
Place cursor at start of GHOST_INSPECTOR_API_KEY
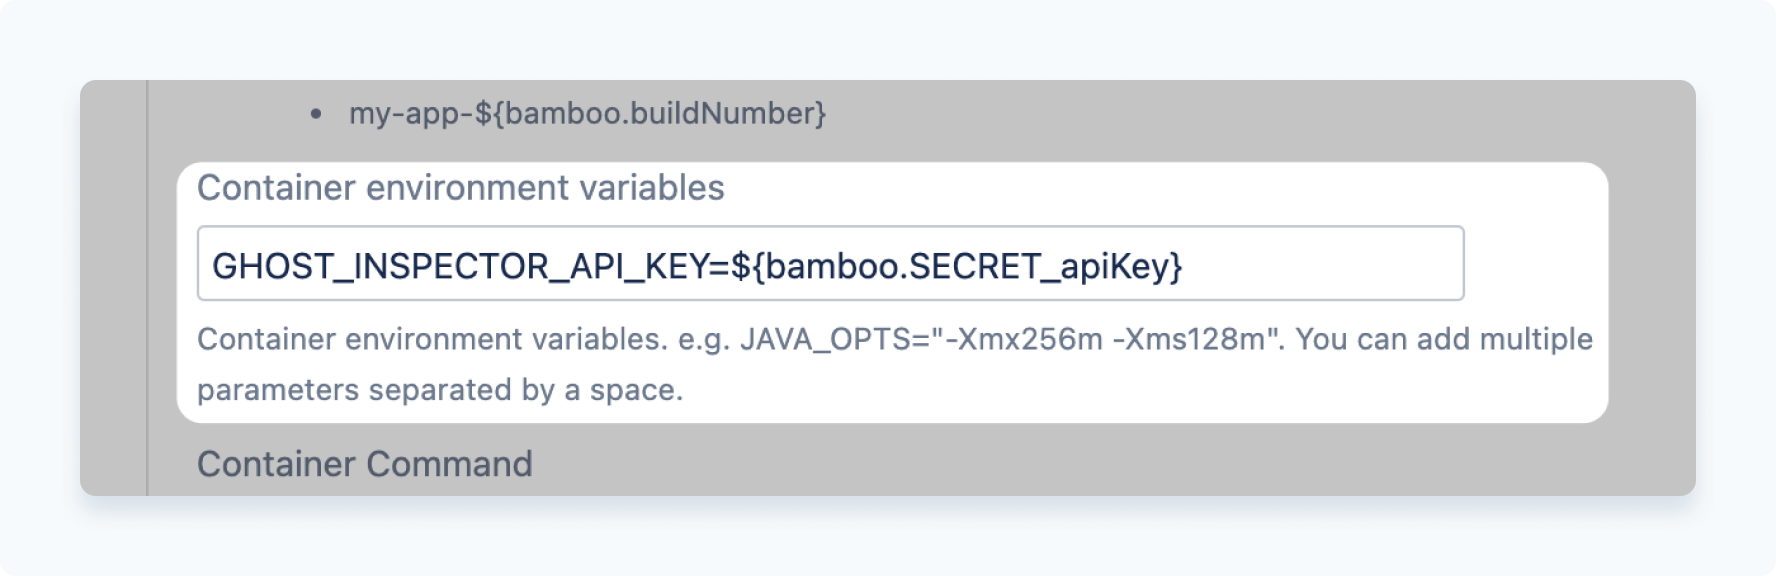pos(213,264)
